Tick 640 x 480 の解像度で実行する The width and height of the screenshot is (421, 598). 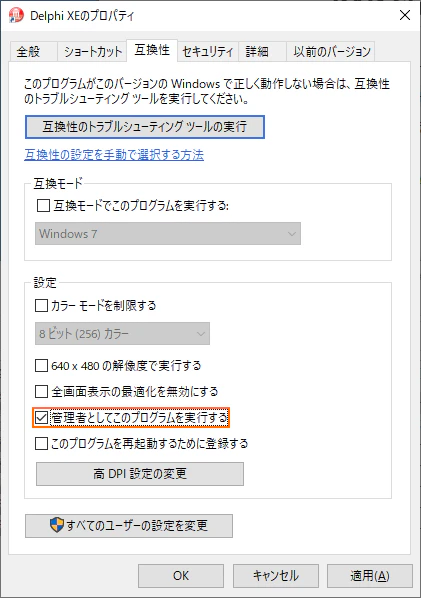click(41, 366)
